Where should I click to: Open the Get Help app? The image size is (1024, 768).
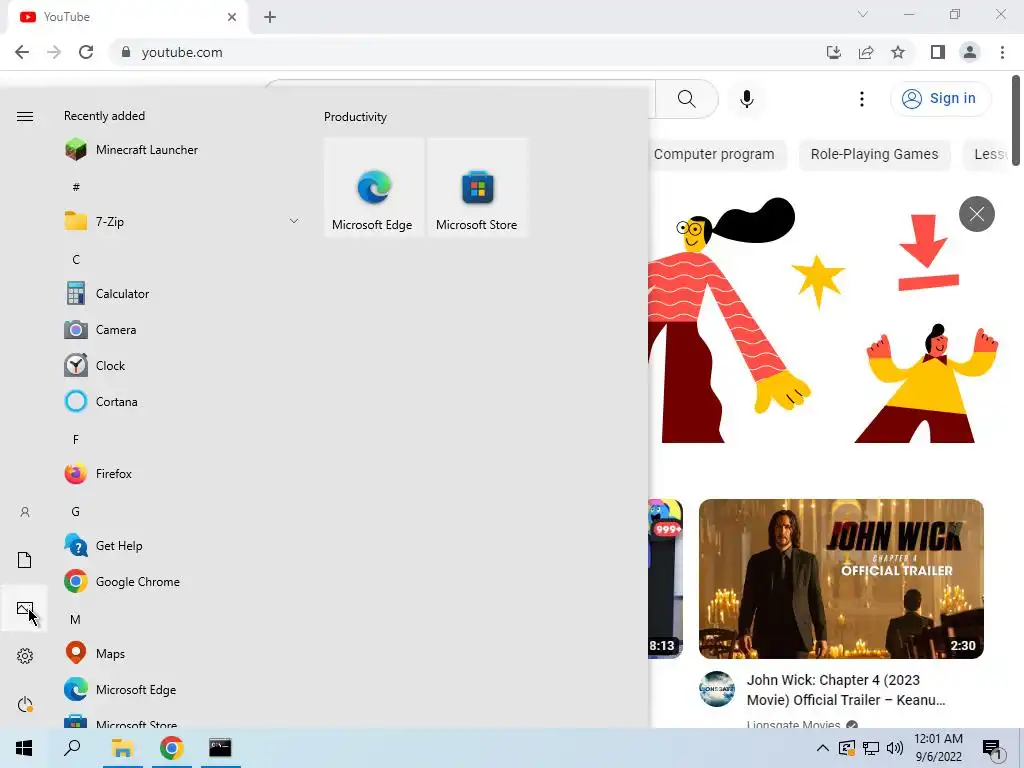[182, 545]
